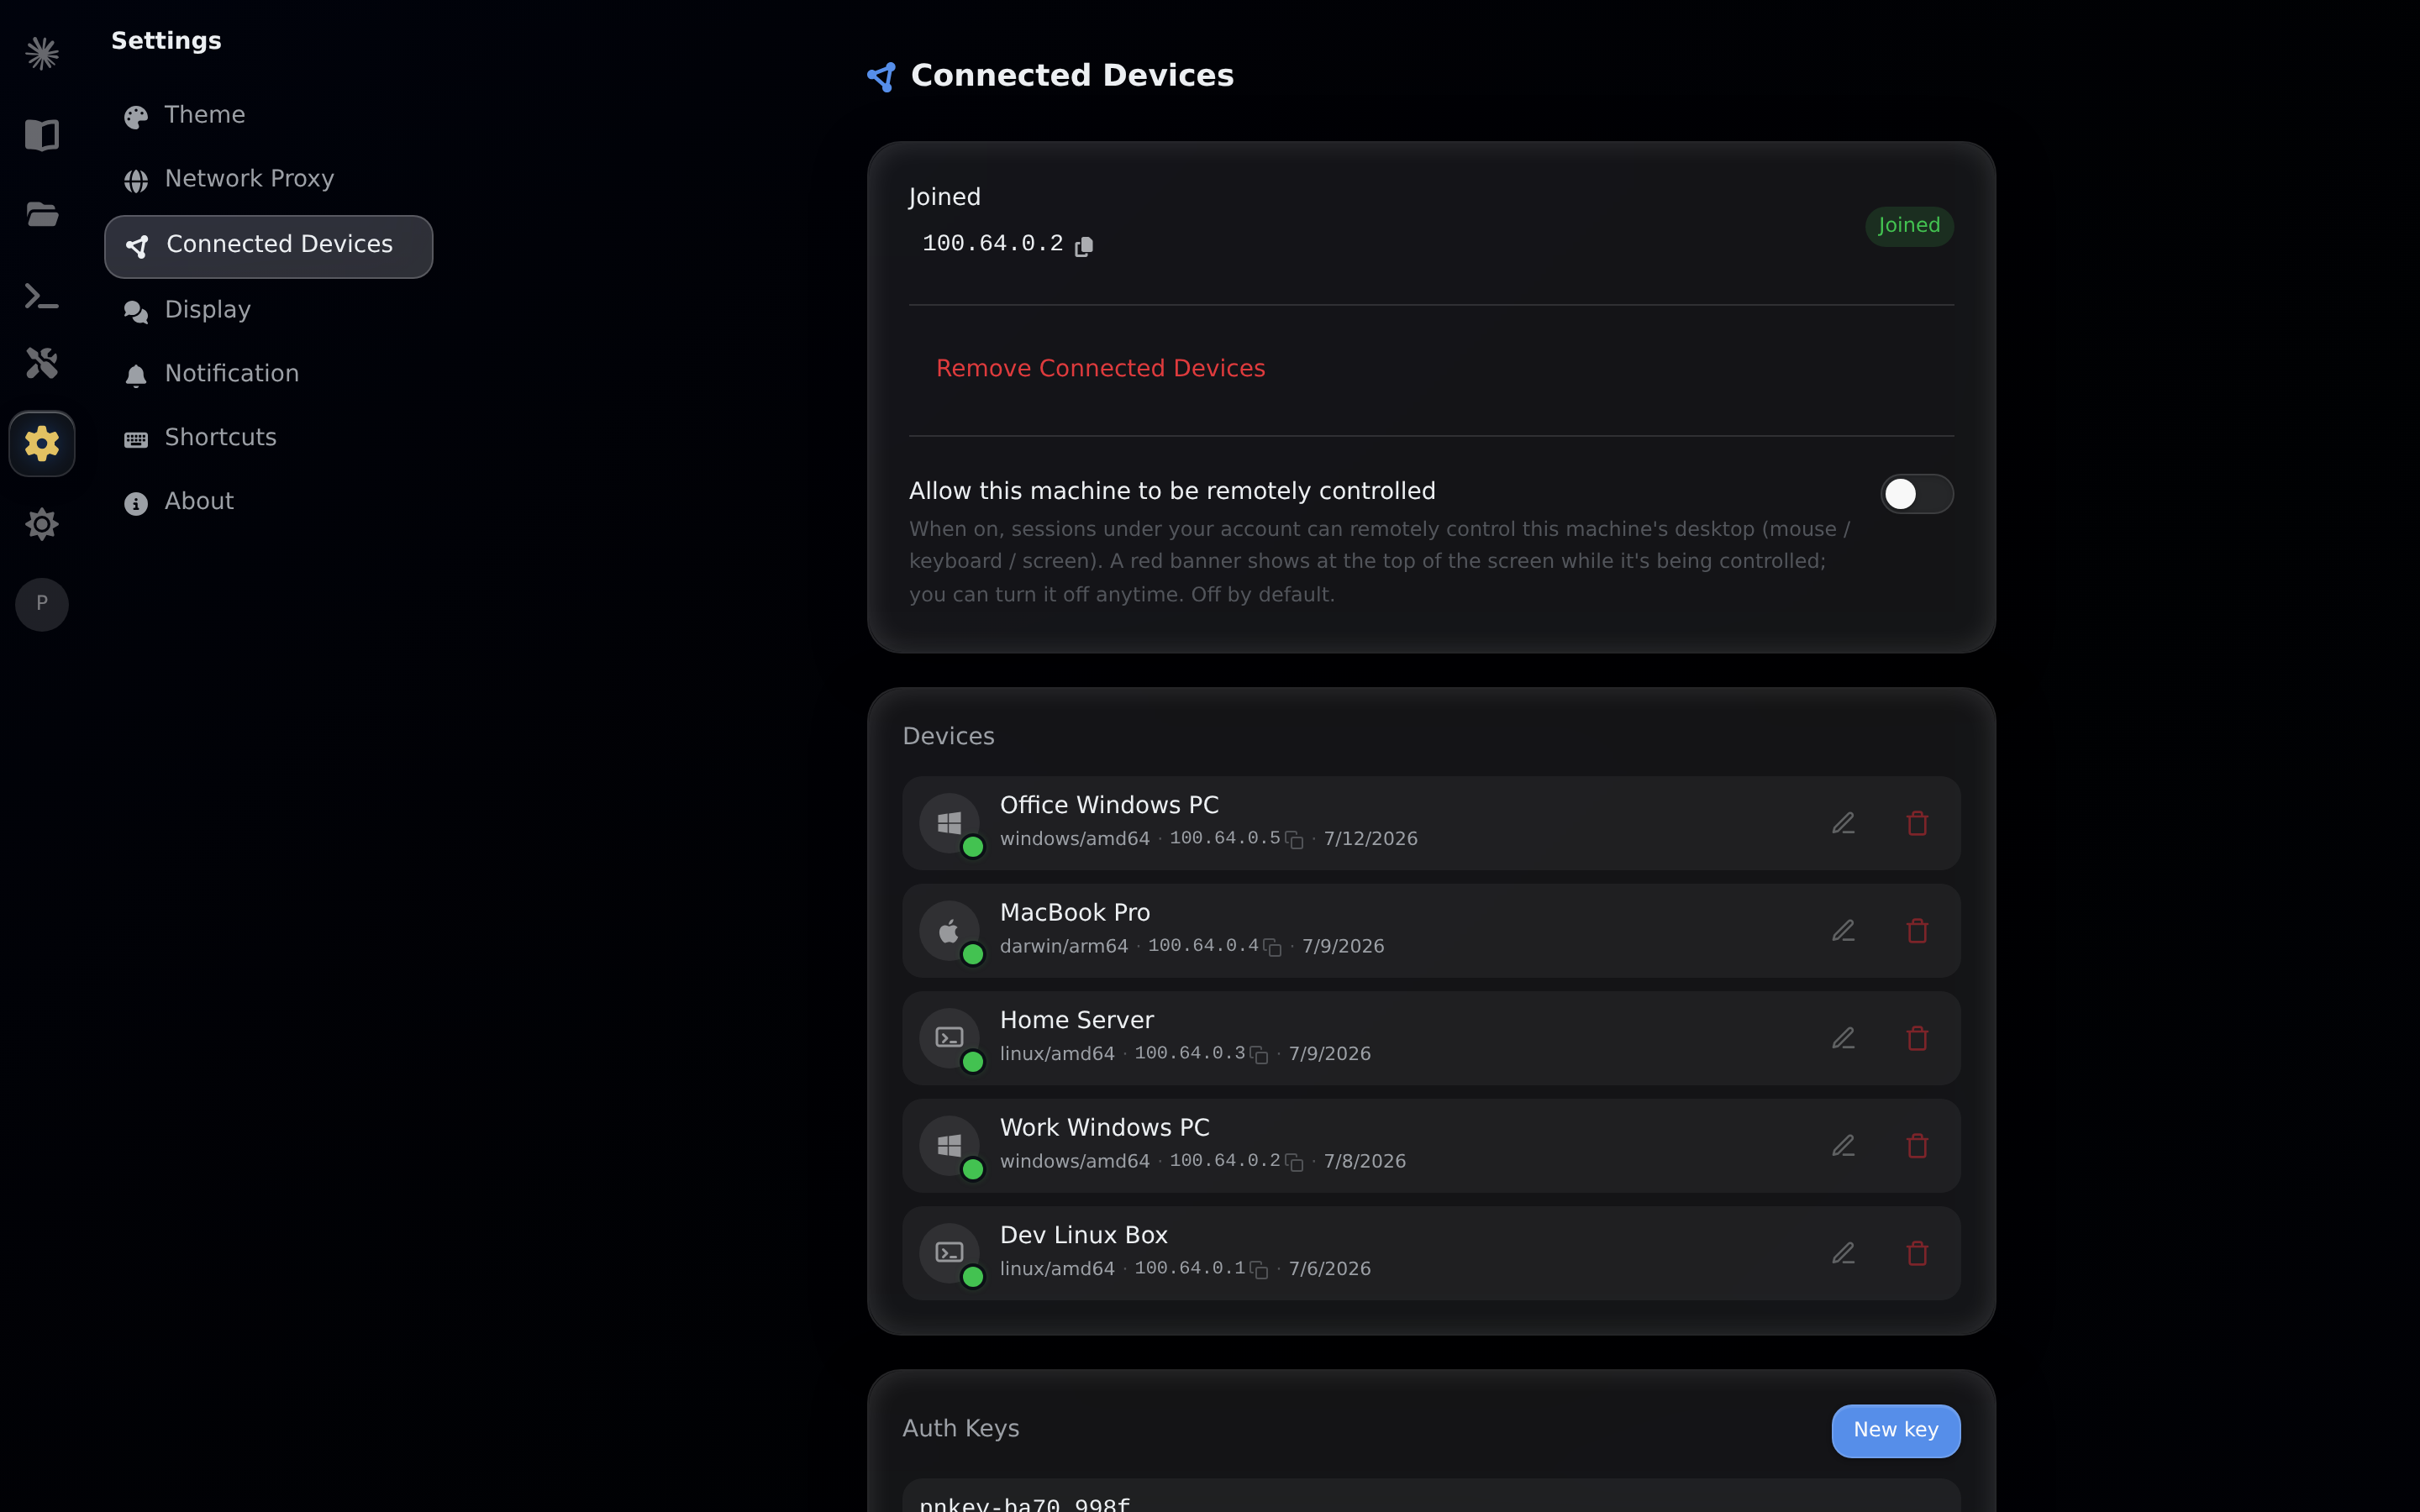Screen dimensions: 2420x1512
Task: Click Remove Connected Devices link
Action: click(x=1100, y=369)
